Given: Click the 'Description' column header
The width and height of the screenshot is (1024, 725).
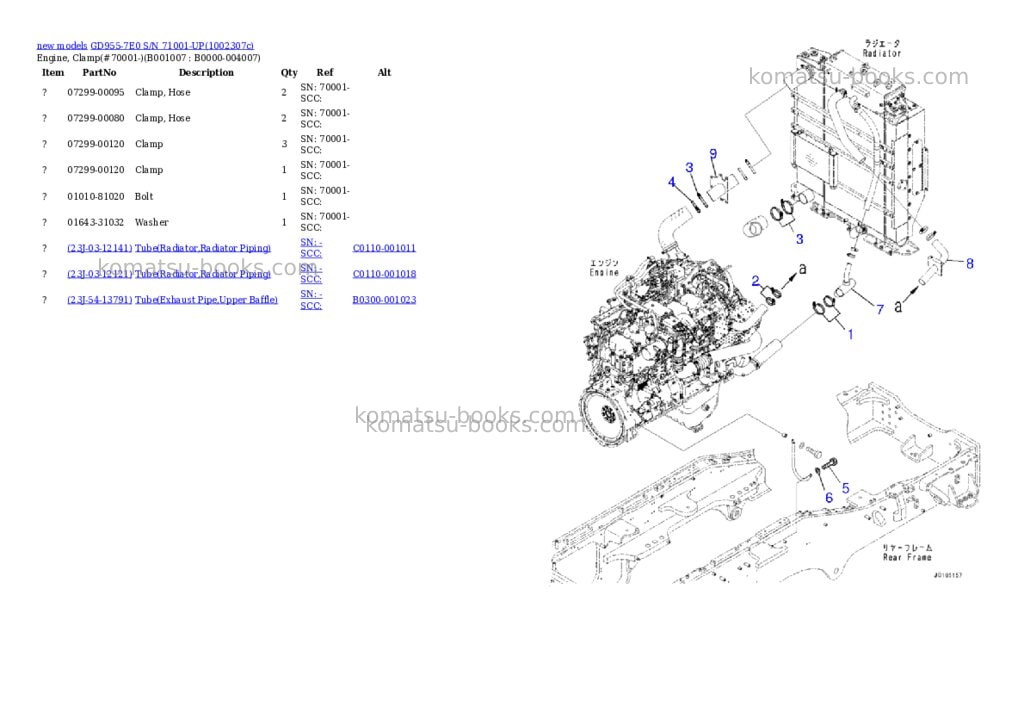Looking at the screenshot, I should 206,72.
